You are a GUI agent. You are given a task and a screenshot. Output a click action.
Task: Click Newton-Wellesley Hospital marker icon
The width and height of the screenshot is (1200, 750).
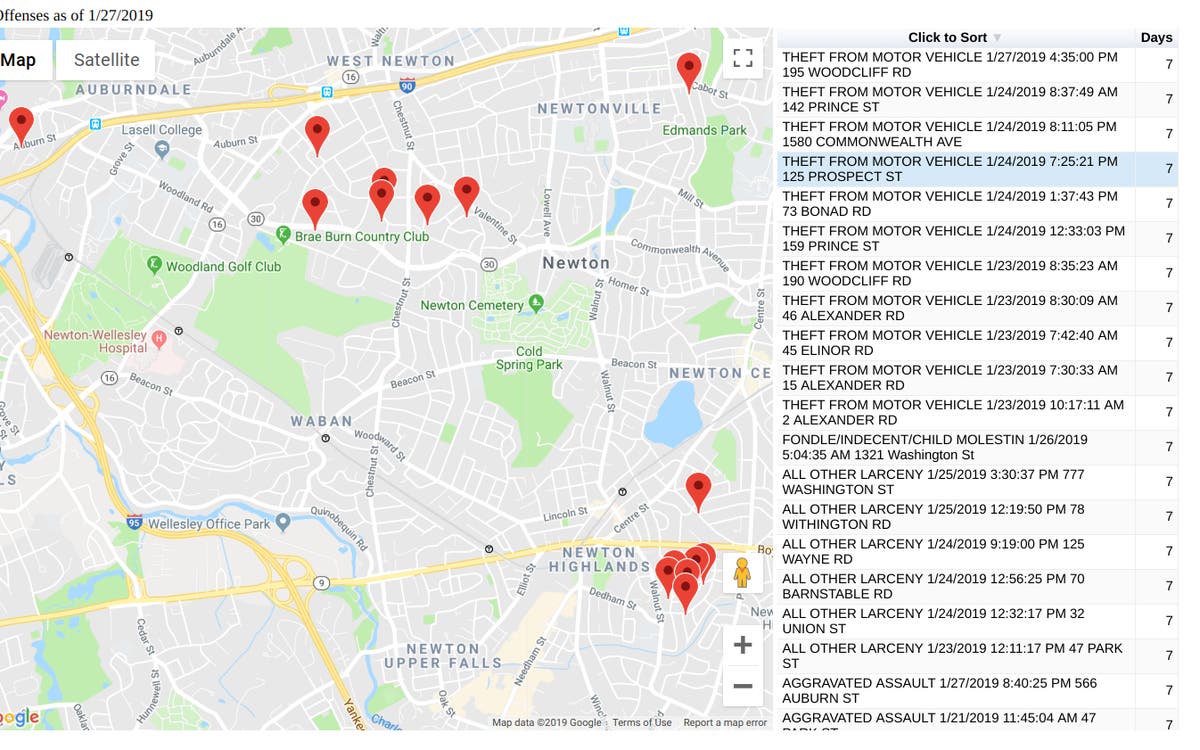click(158, 341)
